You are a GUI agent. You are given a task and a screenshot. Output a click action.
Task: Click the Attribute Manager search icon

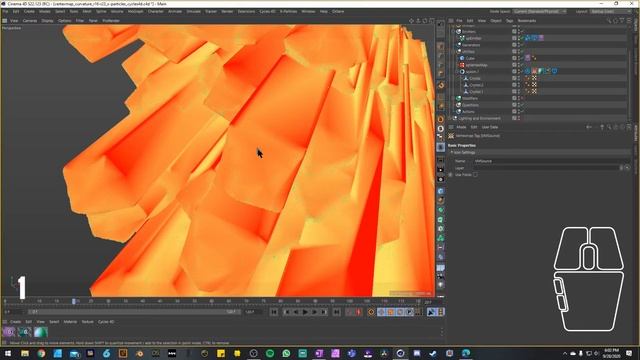[x=609, y=127]
